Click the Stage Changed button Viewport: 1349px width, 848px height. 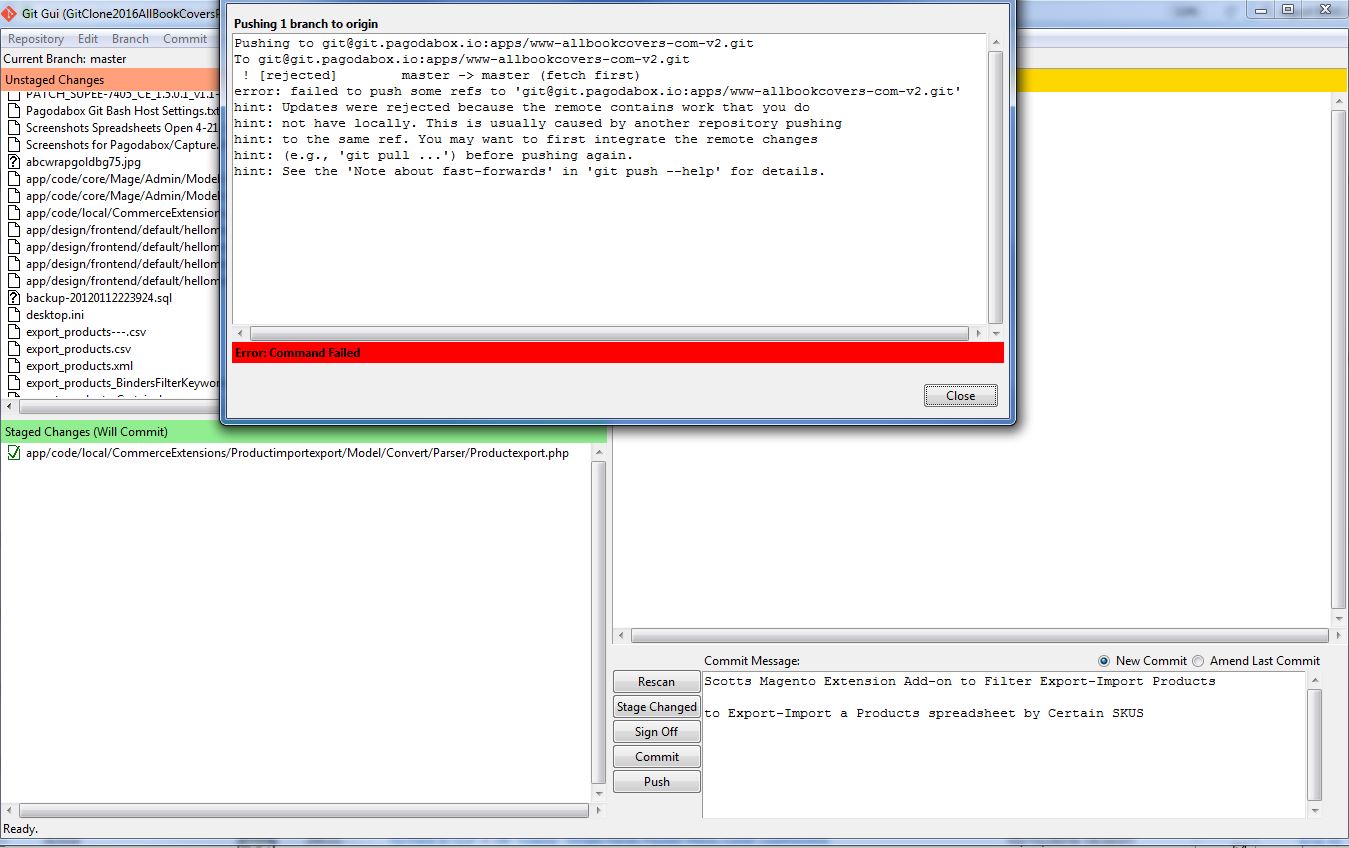[x=656, y=707]
